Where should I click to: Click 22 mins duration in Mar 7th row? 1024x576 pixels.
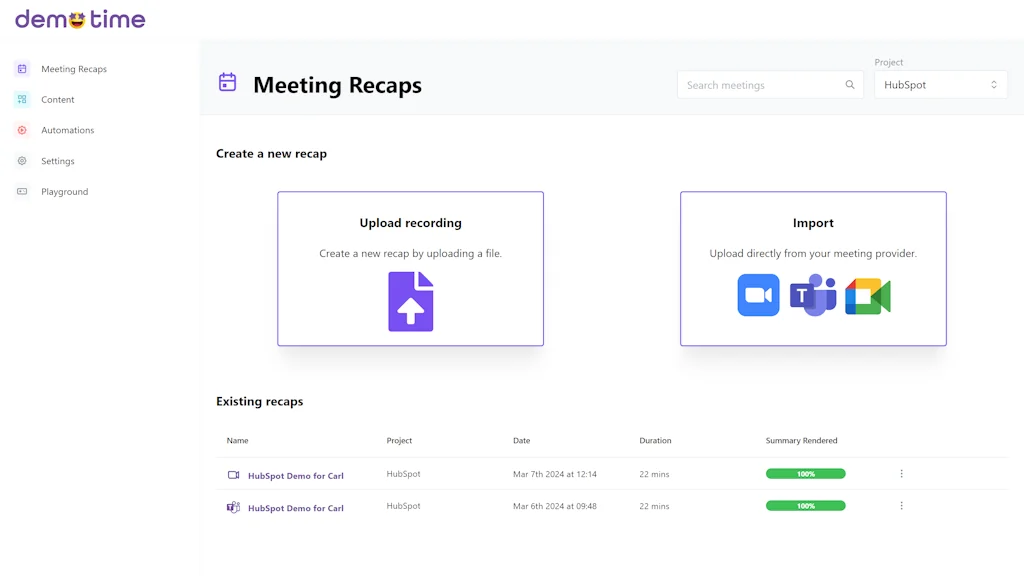[x=654, y=474]
